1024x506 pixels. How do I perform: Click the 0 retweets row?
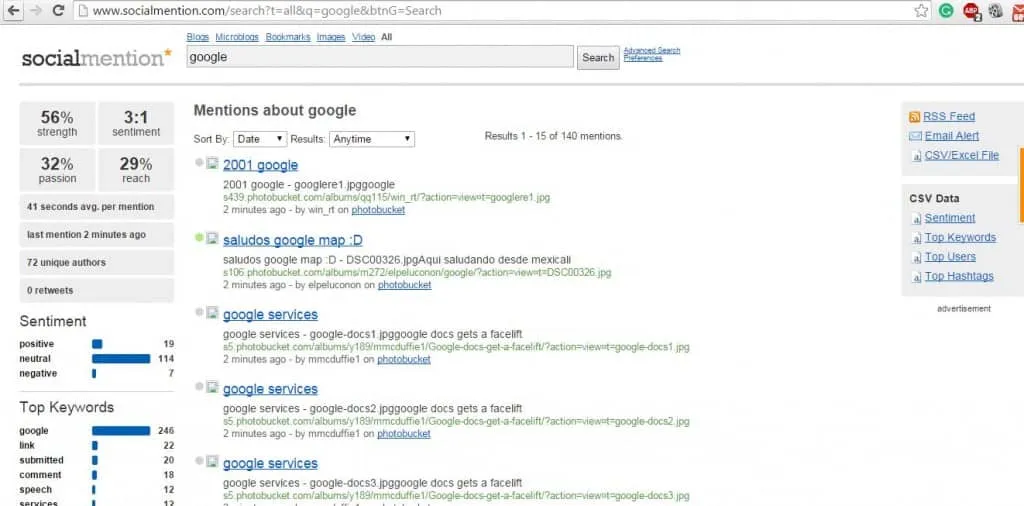click(x=97, y=291)
